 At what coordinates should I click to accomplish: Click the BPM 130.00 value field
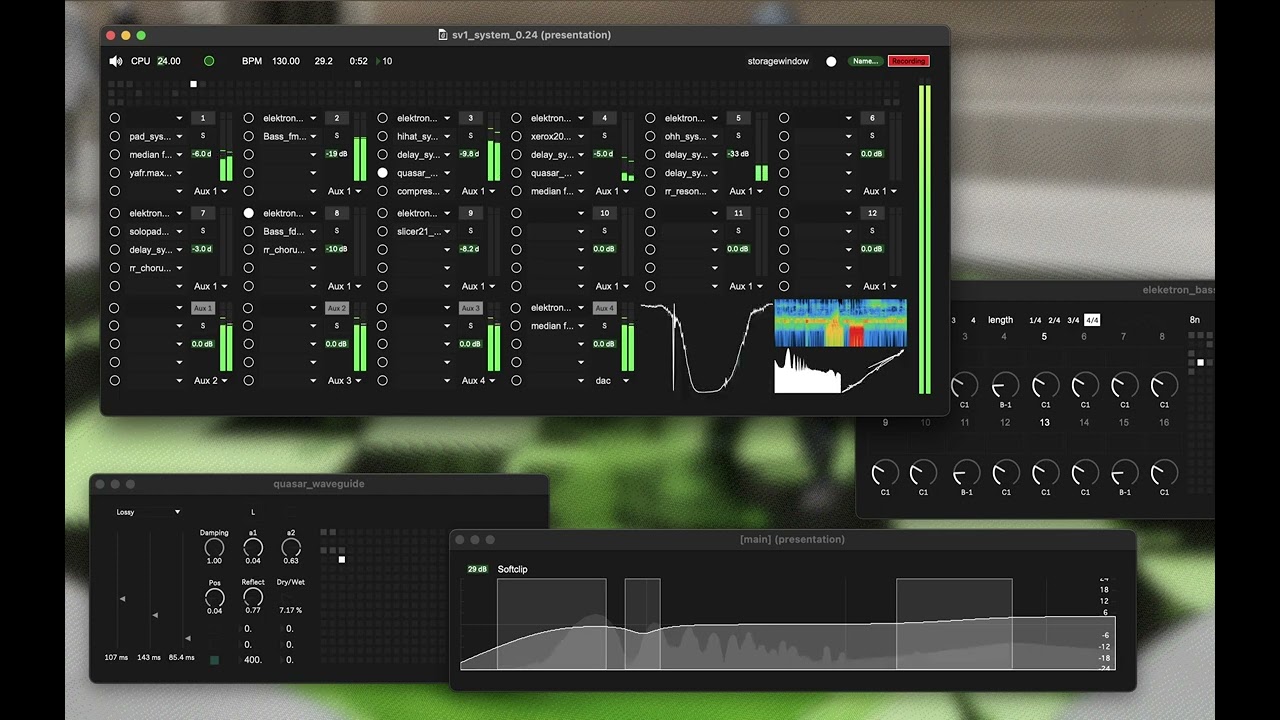[x=285, y=61]
